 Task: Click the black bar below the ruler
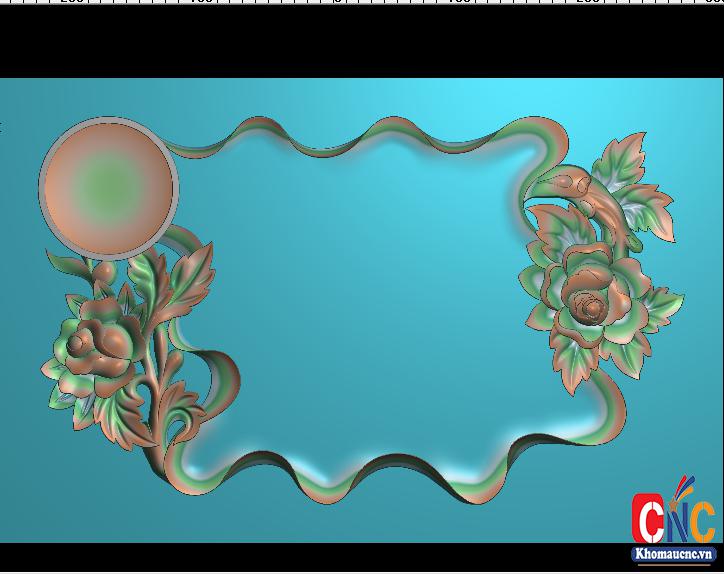(362, 42)
